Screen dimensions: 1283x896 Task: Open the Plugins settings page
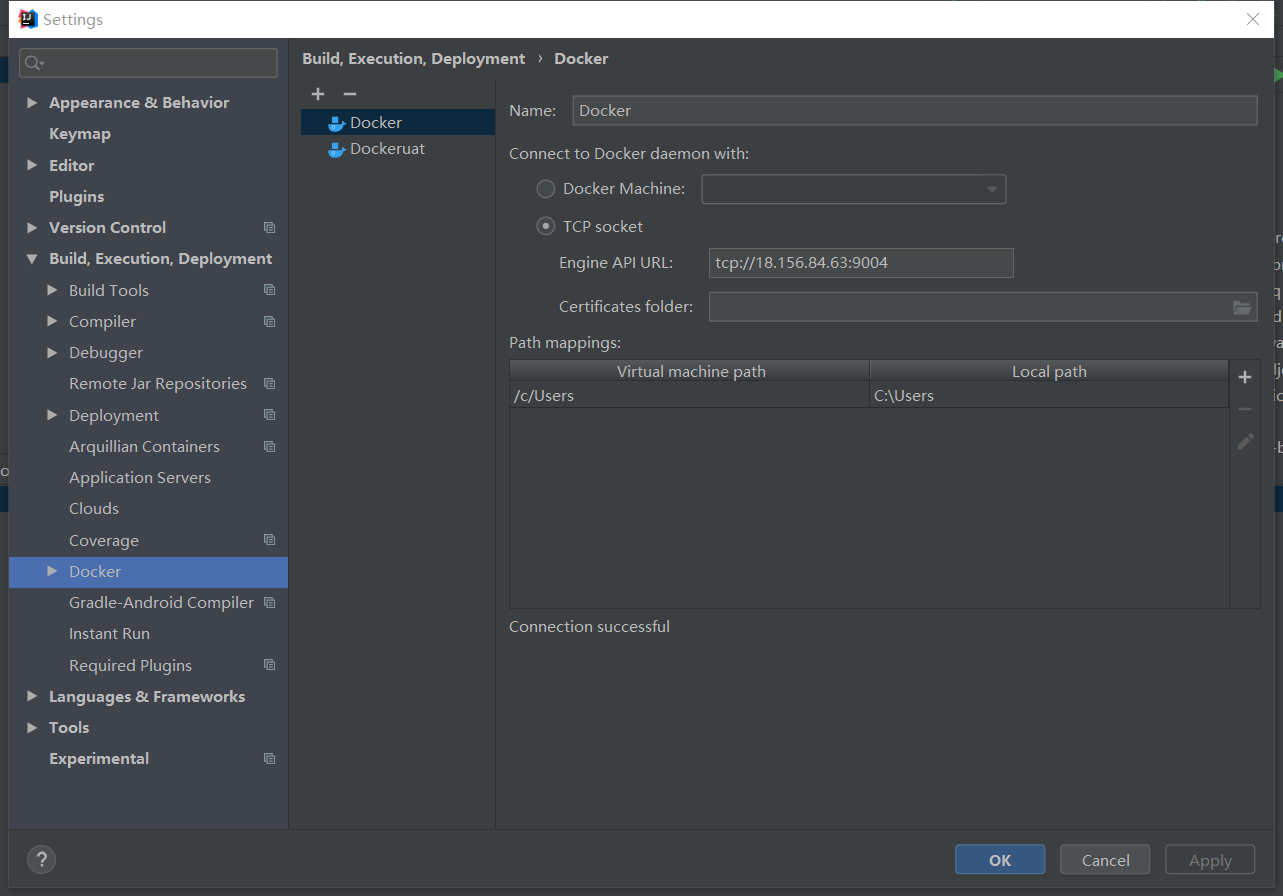[x=77, y=197]
